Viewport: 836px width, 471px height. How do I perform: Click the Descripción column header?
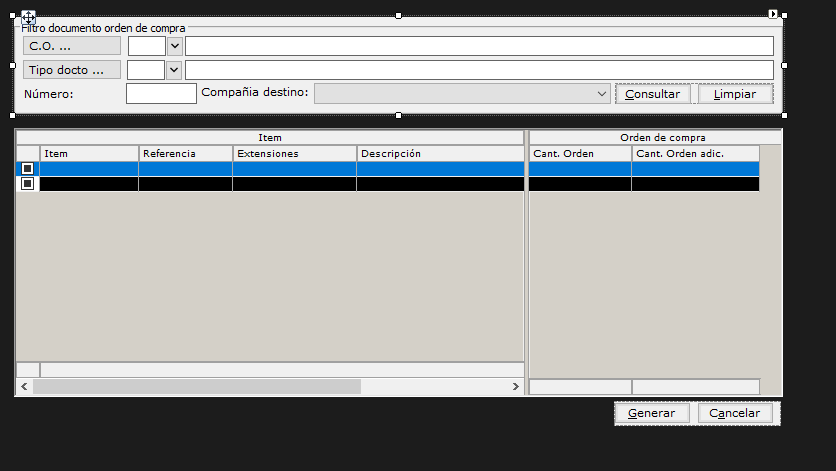pyautogui.click(x=440, y=154)
